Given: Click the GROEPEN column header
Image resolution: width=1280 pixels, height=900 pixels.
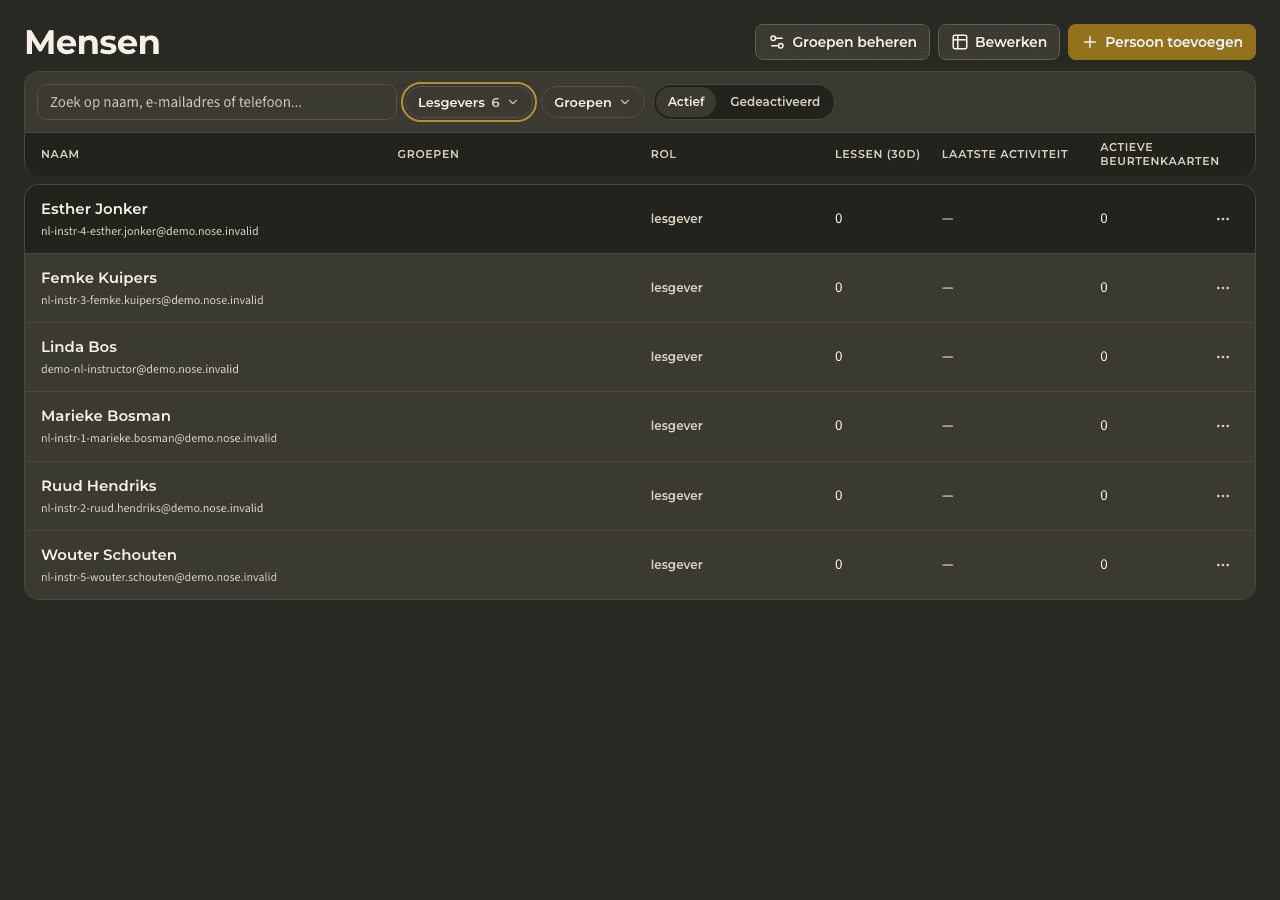Looking at the screenshot, I should pos(428,154).
